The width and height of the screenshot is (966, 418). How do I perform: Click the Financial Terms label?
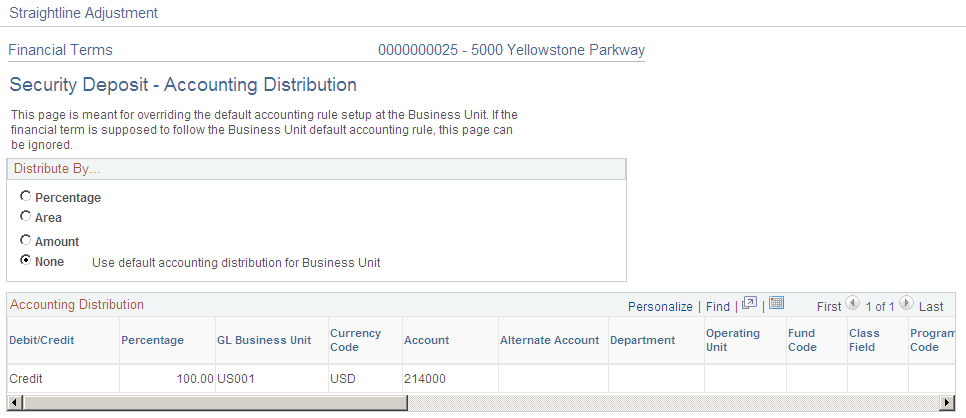click(x=60, y=50)
